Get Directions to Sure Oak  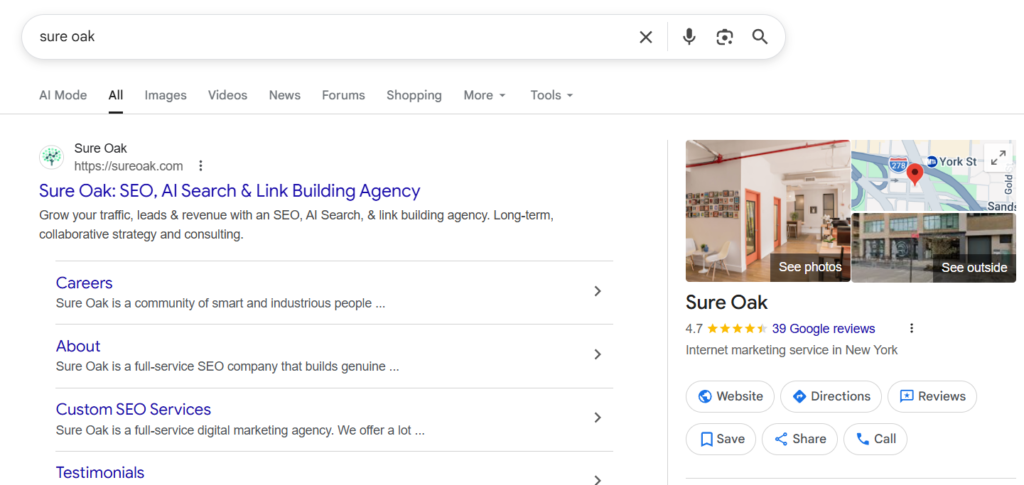coord(830,396)
